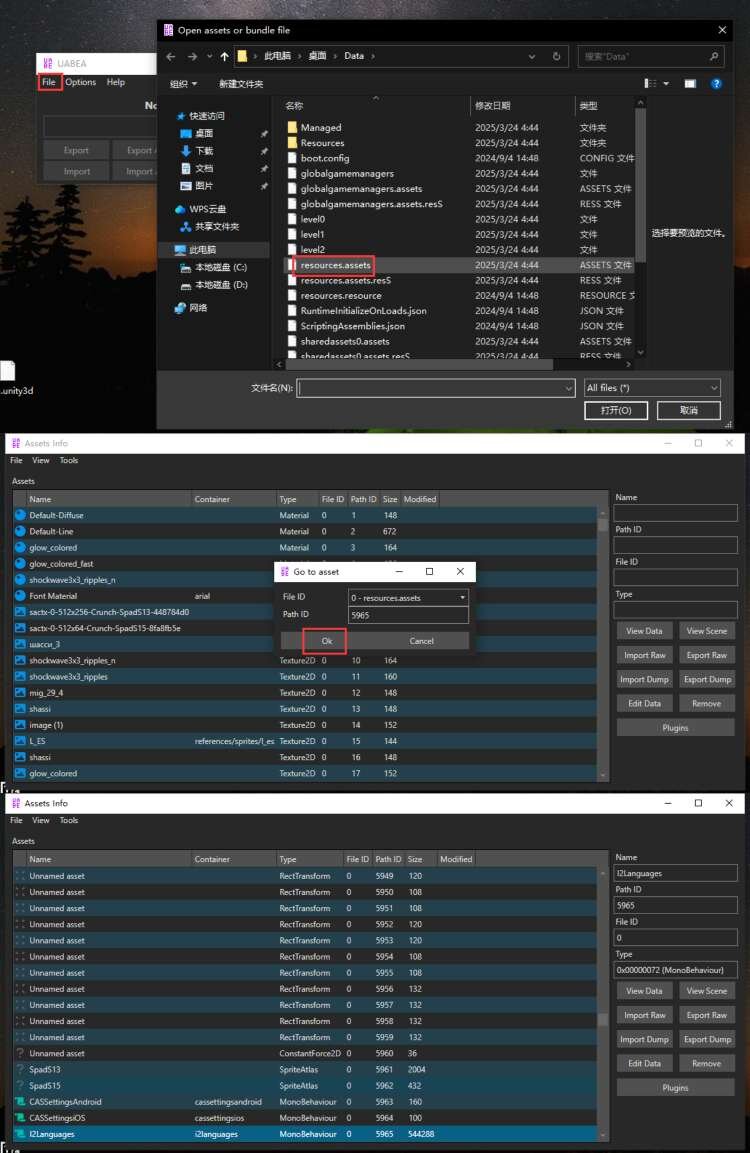
Task: Click Export Dump beside the I2Languages details
Action: click(707, 1040)
